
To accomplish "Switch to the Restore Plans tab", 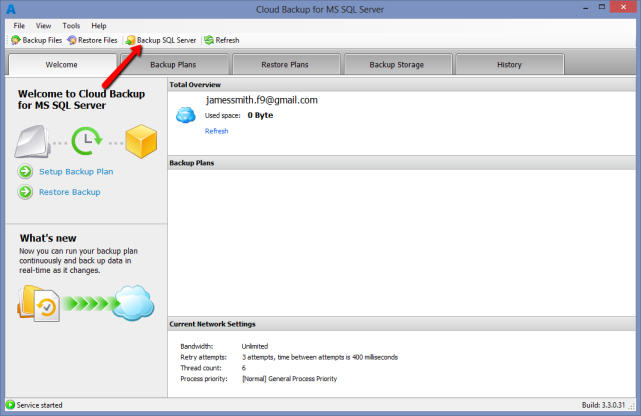I will [x=285, y=65].
